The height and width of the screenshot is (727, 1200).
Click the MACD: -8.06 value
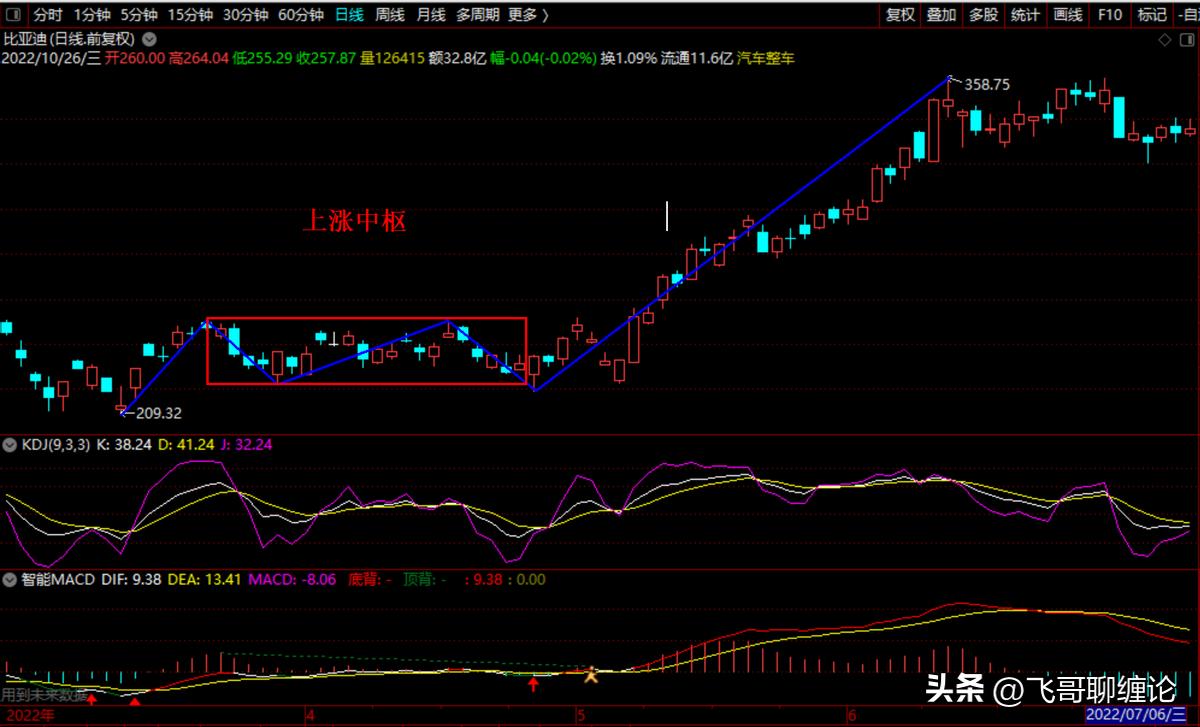292,579
